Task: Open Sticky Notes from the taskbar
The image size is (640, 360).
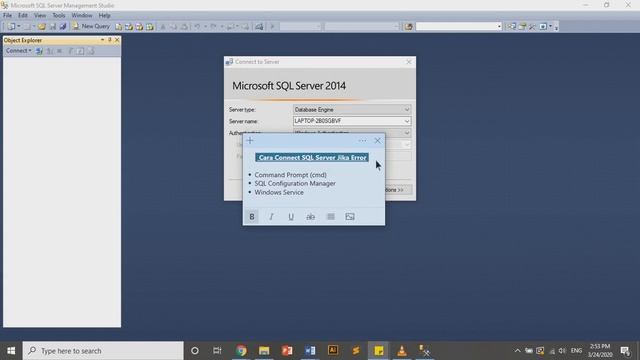Action: (x=379, y=351)
